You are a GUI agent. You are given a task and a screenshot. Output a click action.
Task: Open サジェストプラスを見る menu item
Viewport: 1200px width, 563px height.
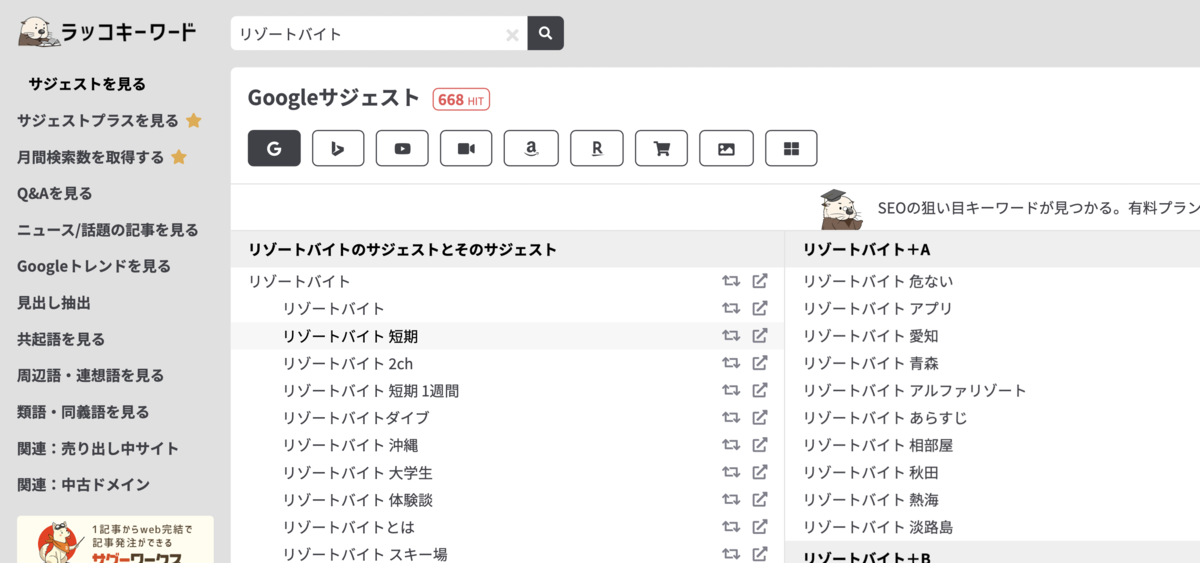(109, 120)
